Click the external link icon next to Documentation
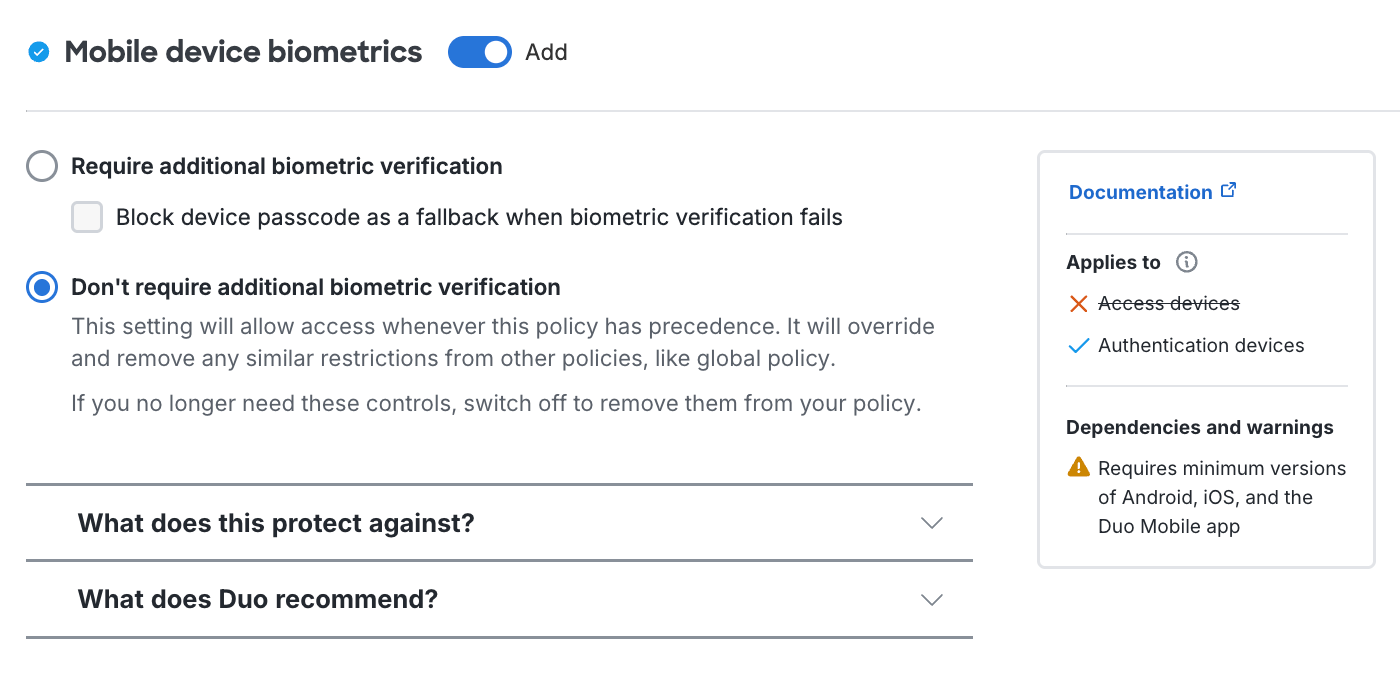 pos(1229,189)
